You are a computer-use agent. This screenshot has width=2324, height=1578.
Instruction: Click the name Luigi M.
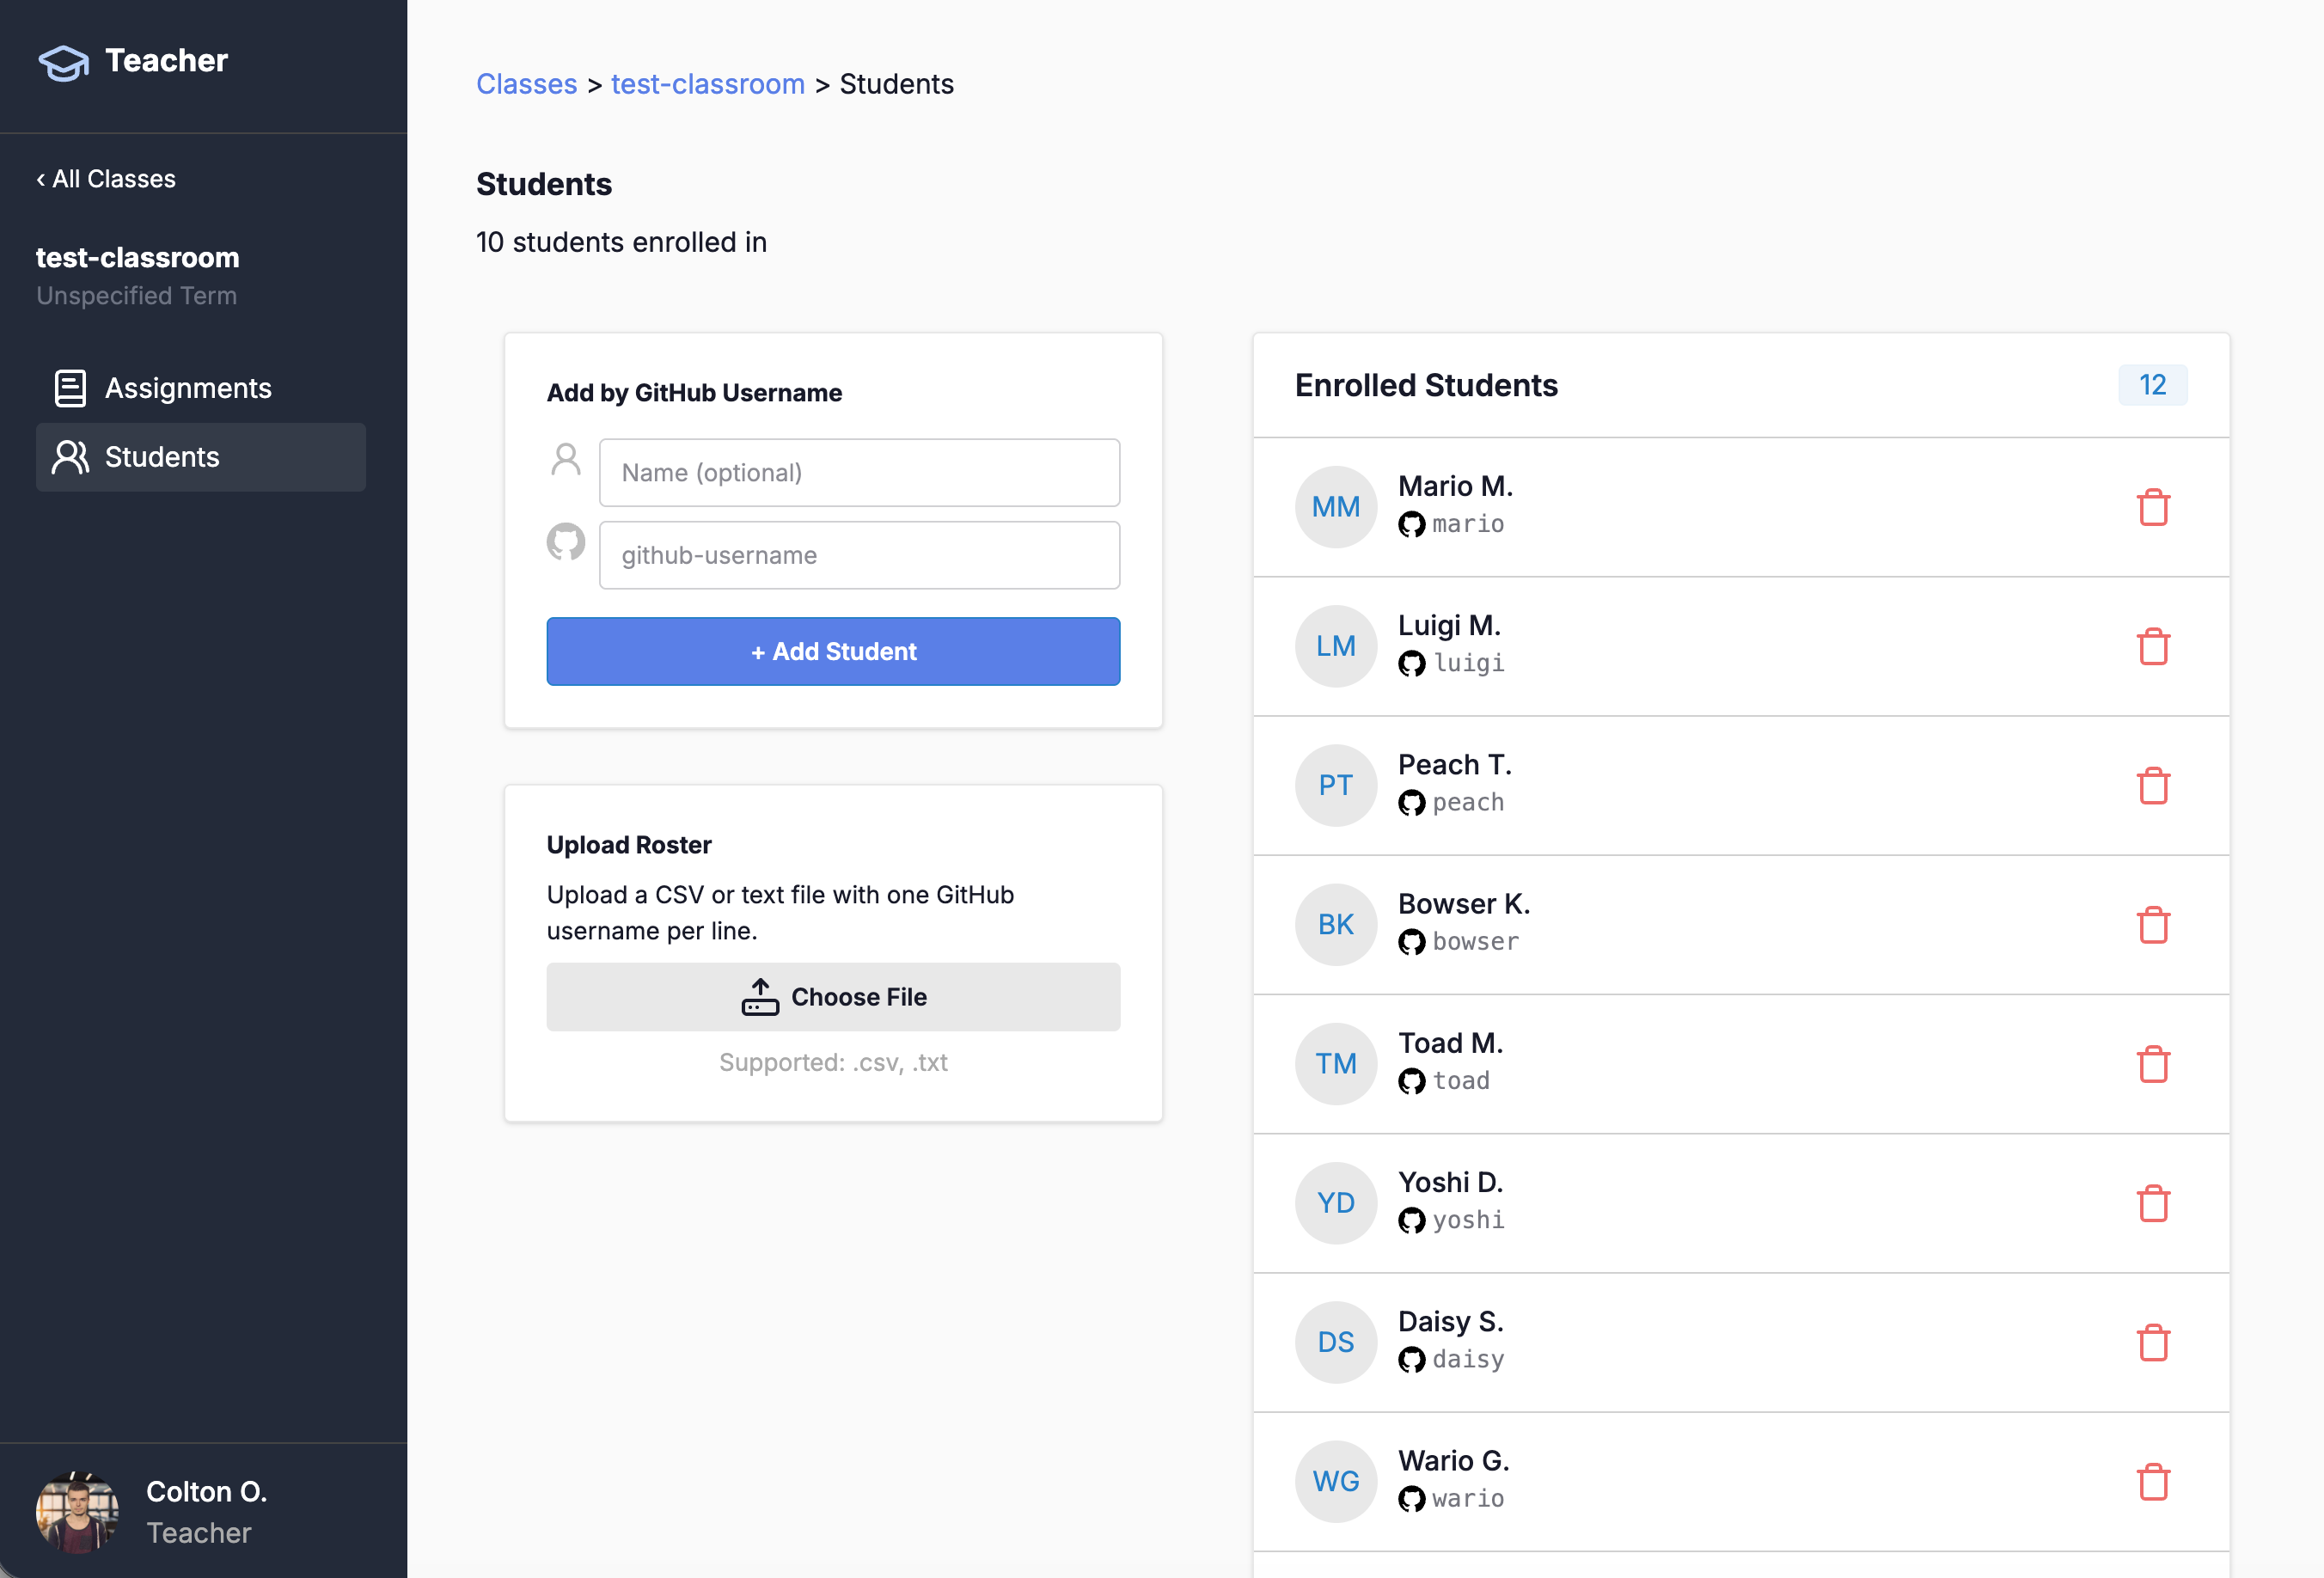(1449, 625)
